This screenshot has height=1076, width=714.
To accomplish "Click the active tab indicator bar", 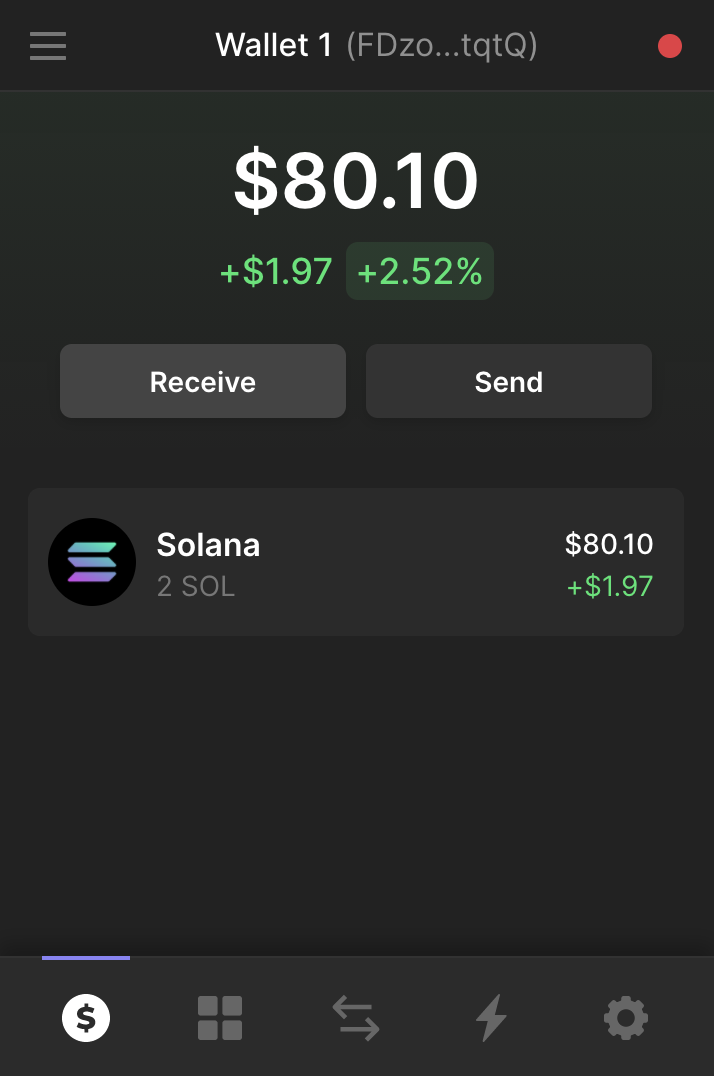I will [85, 957].
